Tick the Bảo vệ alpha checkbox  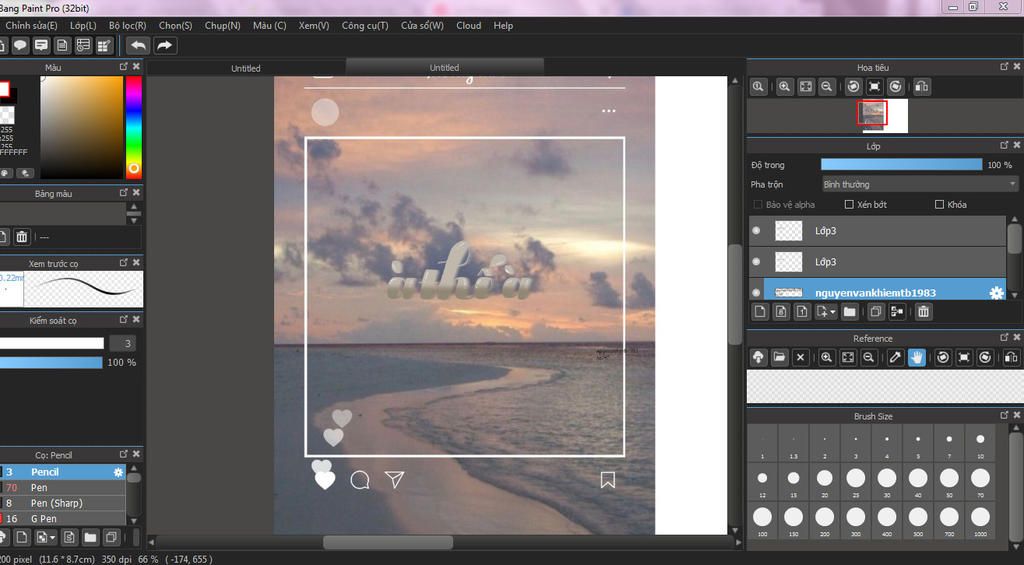tap(758, 204)
